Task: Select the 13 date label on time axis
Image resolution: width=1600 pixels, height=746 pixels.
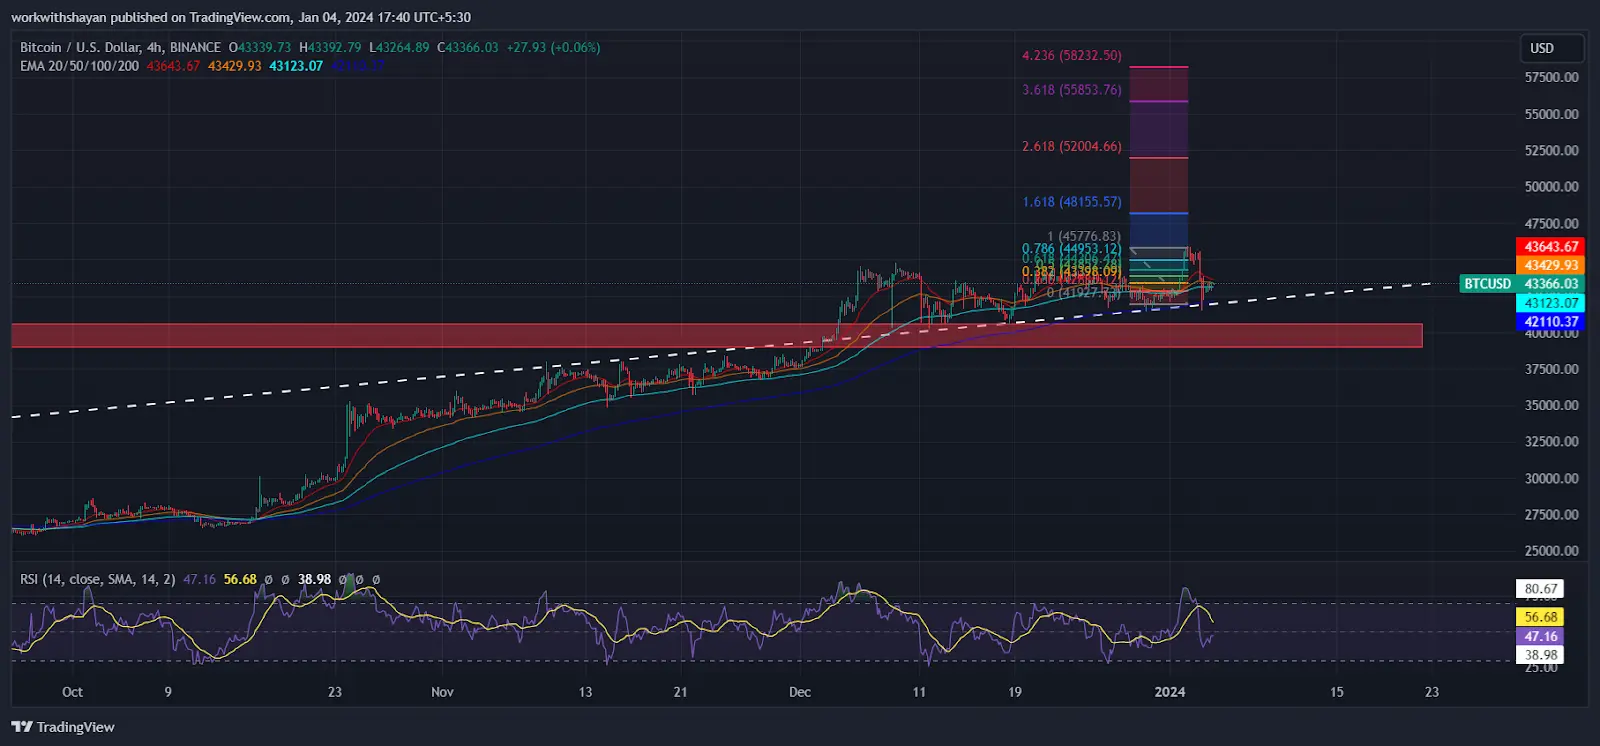Action: 585,692
